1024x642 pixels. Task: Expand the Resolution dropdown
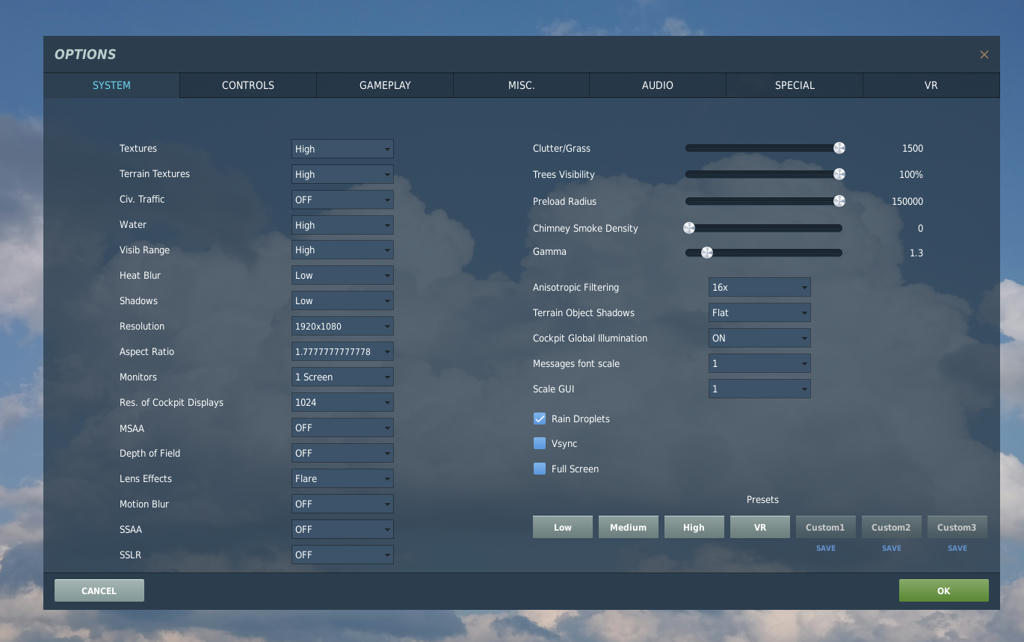342,326
